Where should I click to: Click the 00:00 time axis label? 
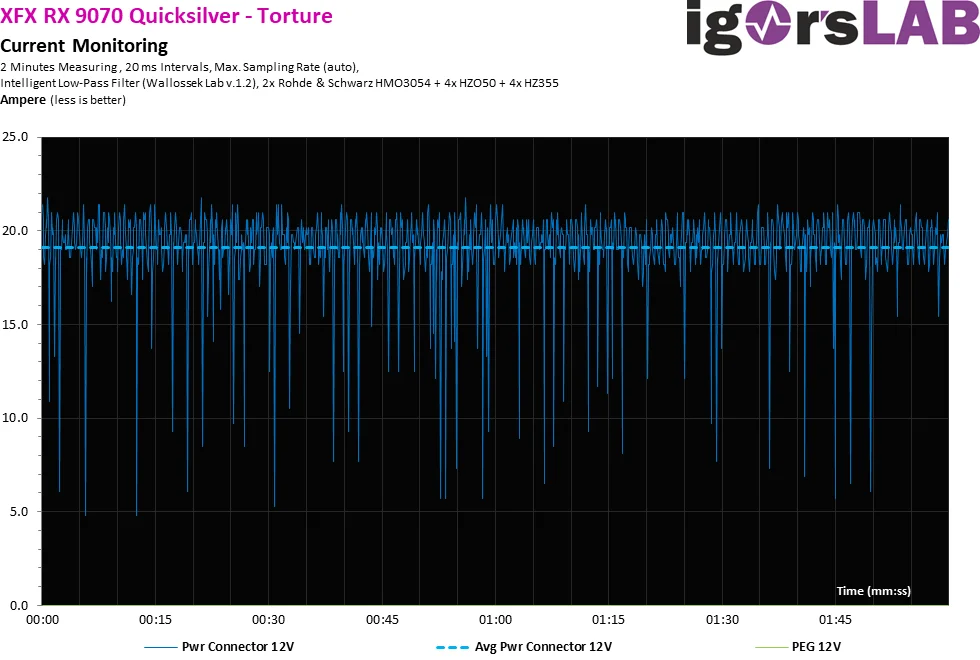coord(42,620)
